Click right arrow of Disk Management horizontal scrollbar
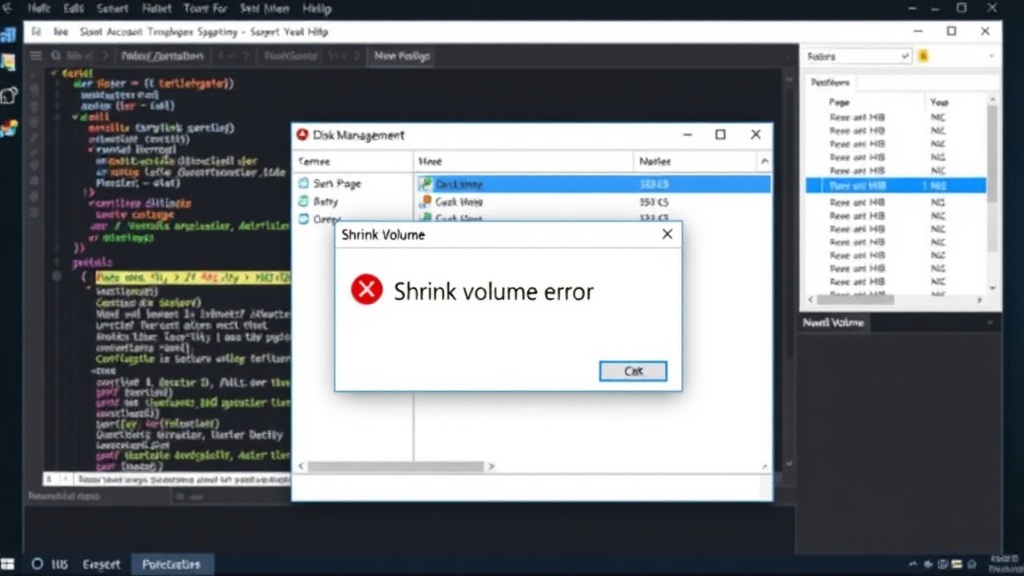This screenshot has width=1024, height=576. coord(491,466)
